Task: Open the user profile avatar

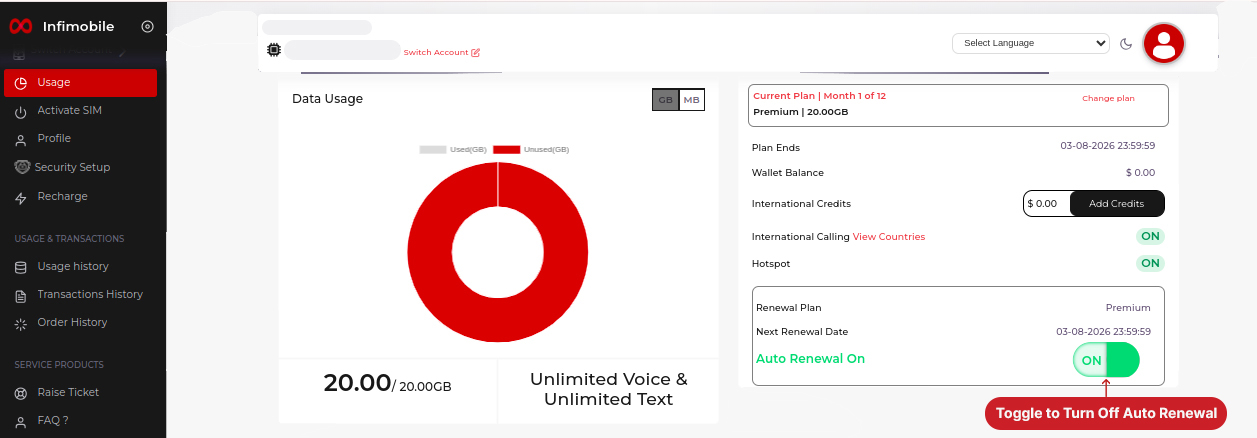Action: (x=1163, y=43)
